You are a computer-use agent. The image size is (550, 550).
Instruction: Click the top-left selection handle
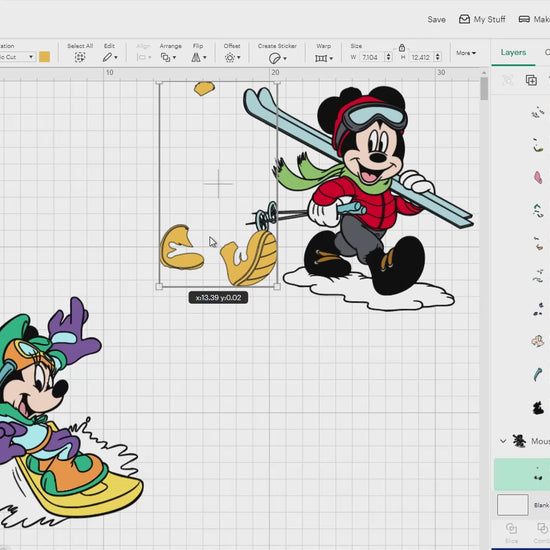click(159, 83)
